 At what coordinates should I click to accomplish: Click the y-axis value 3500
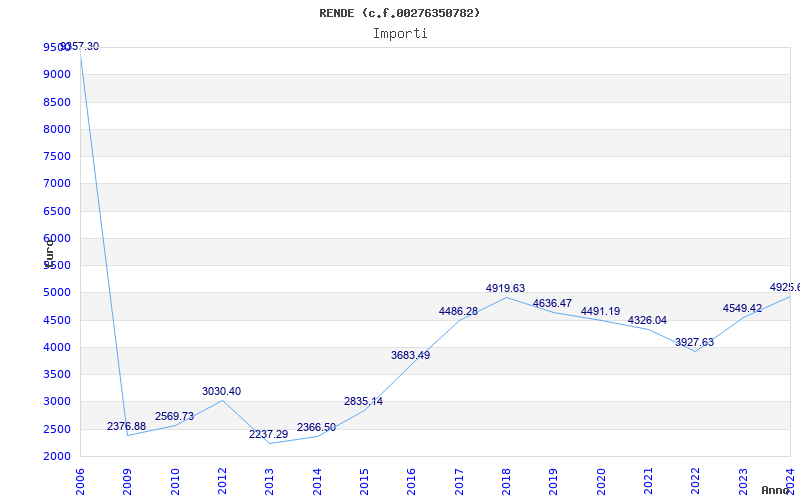coord(57,374)
